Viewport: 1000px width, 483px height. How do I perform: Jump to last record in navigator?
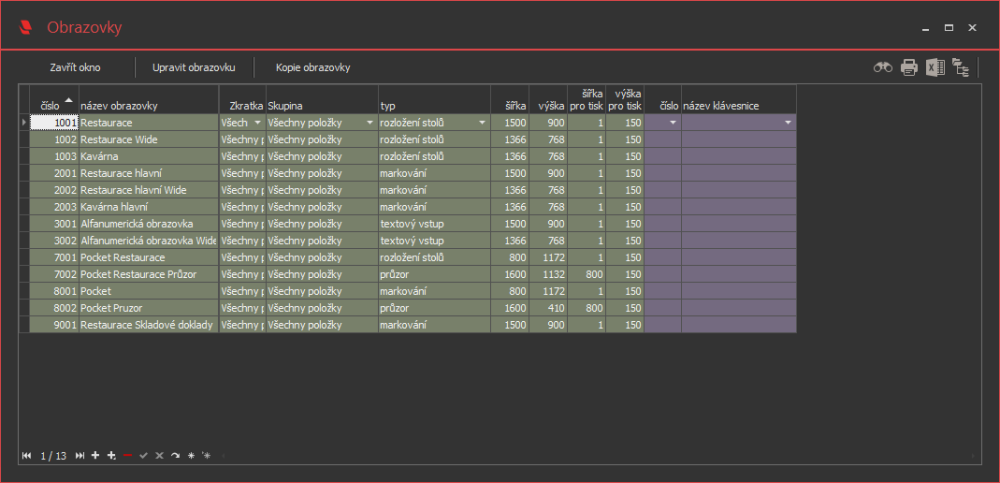pyautogui.click(x=80, y=456)
